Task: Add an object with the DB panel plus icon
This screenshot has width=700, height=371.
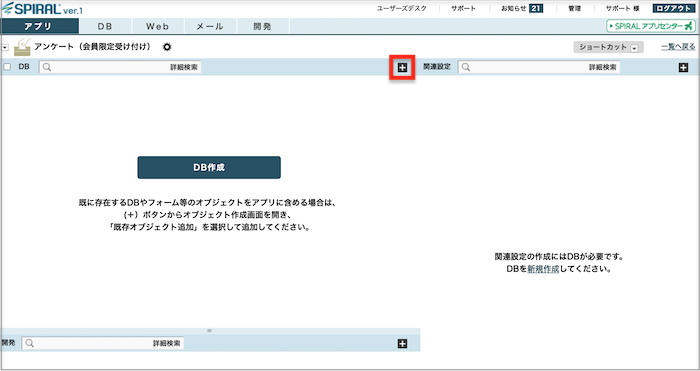Action: tap(402, 67)
